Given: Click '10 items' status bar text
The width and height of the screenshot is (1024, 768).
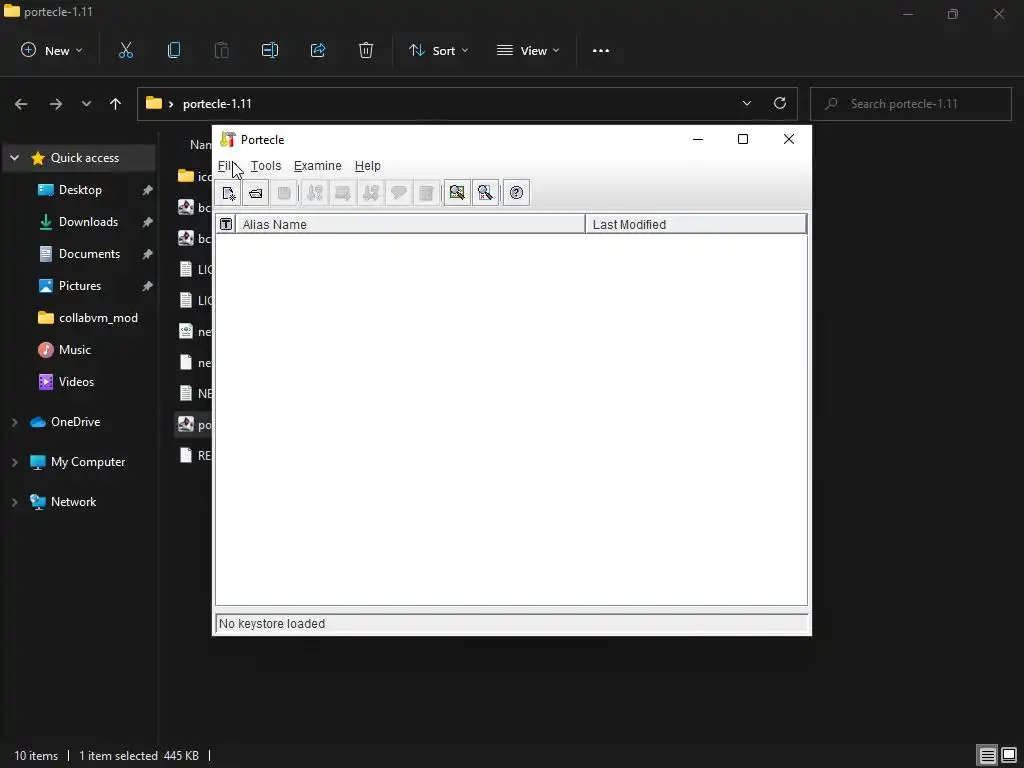Looking at the screenshot, I should coord(36,756).
